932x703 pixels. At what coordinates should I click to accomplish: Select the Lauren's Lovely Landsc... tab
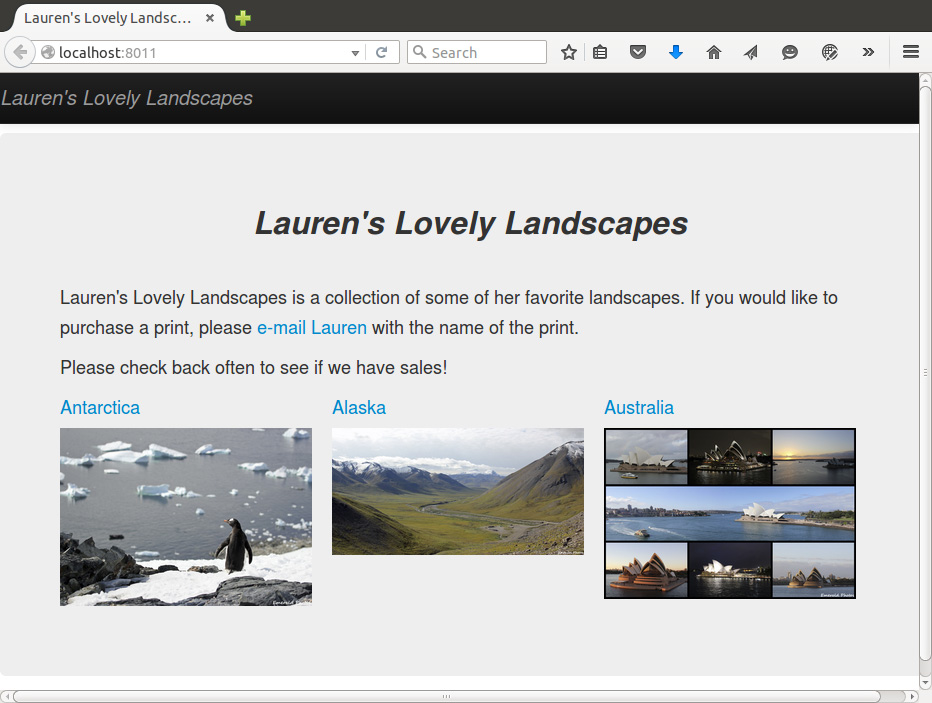click(x=118, y=18)
